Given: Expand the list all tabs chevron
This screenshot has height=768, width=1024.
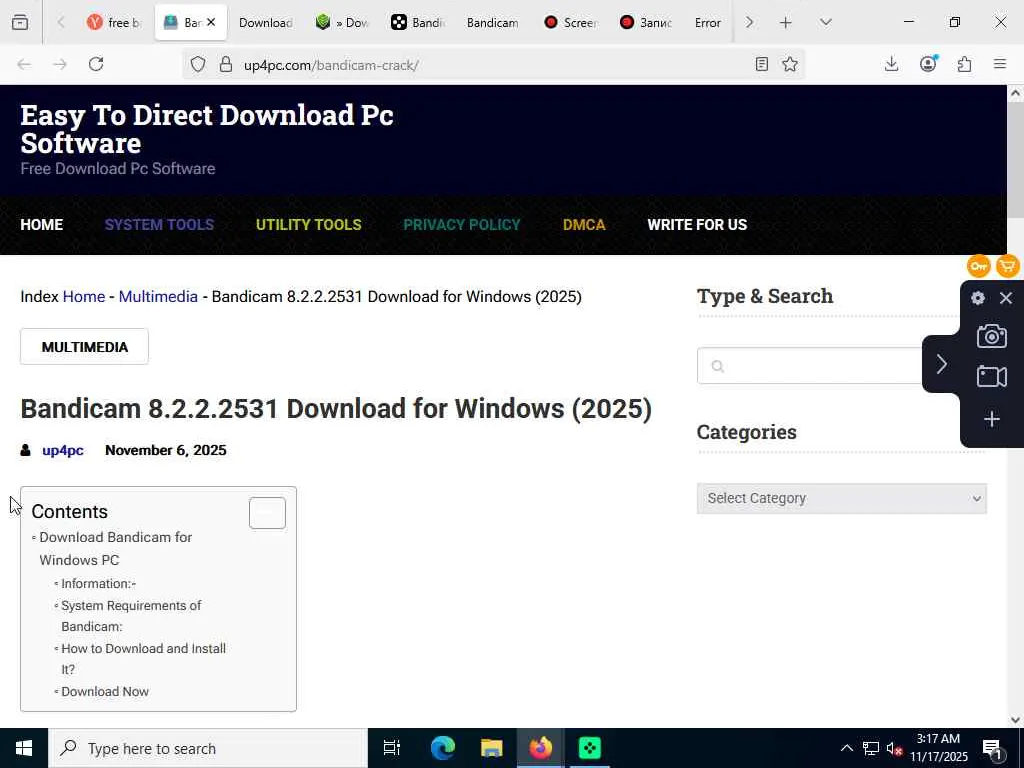Looking at the screenshot, I should click(x=825, y=22).
